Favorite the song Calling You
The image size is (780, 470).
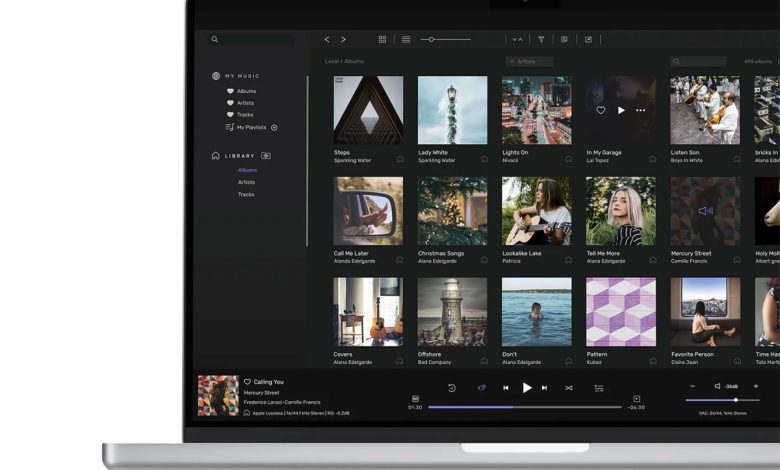[247, 382]
